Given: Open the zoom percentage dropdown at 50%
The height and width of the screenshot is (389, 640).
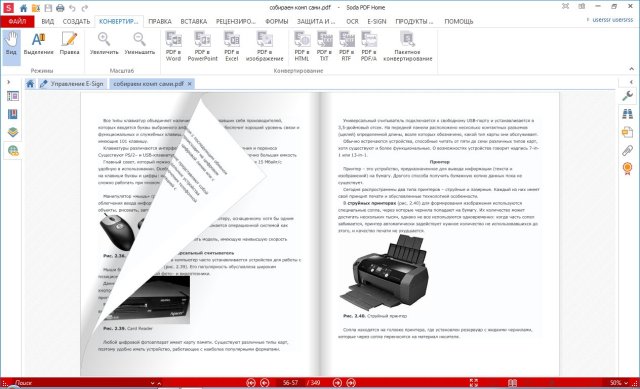Looking at the screenshot, I should 618,383.
